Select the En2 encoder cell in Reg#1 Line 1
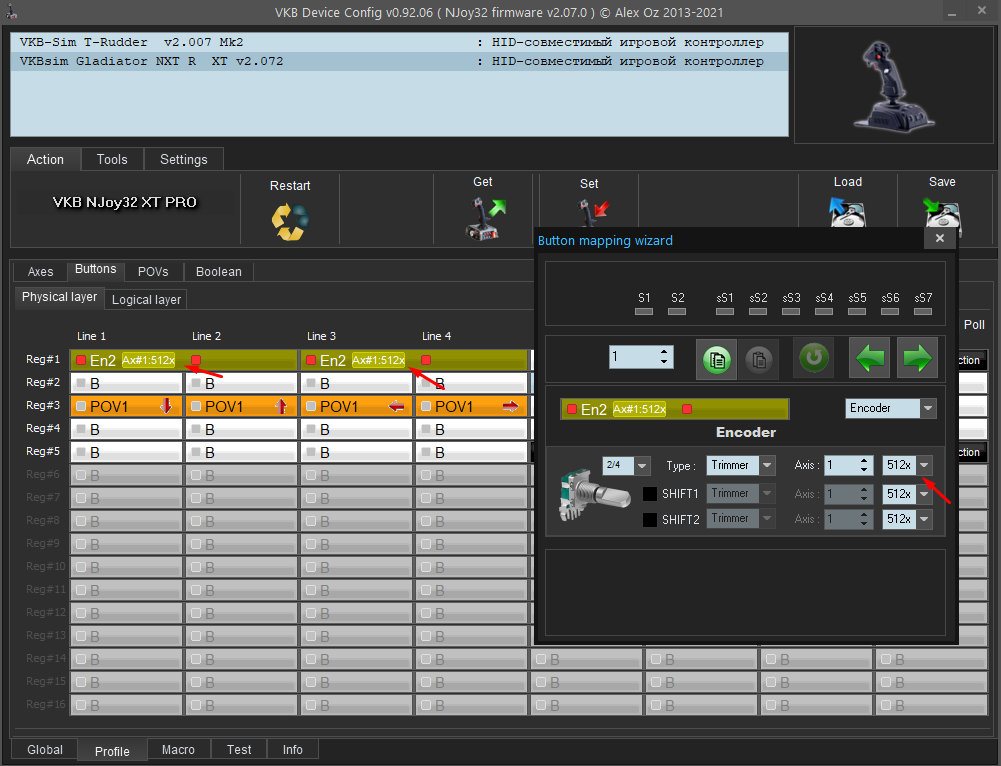 (184, 360)
